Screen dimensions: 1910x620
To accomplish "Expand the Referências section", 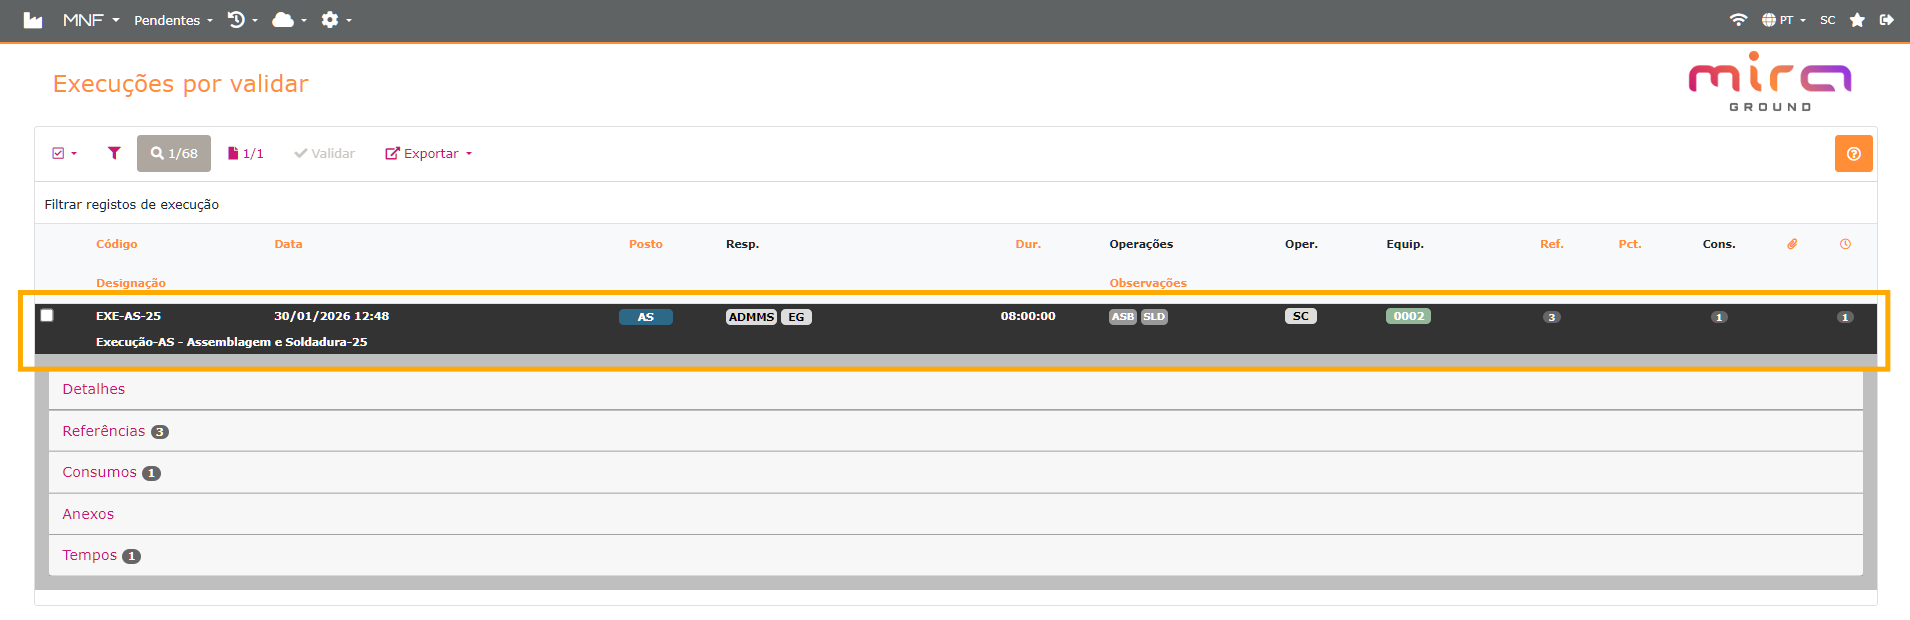I will pos(104,431).
